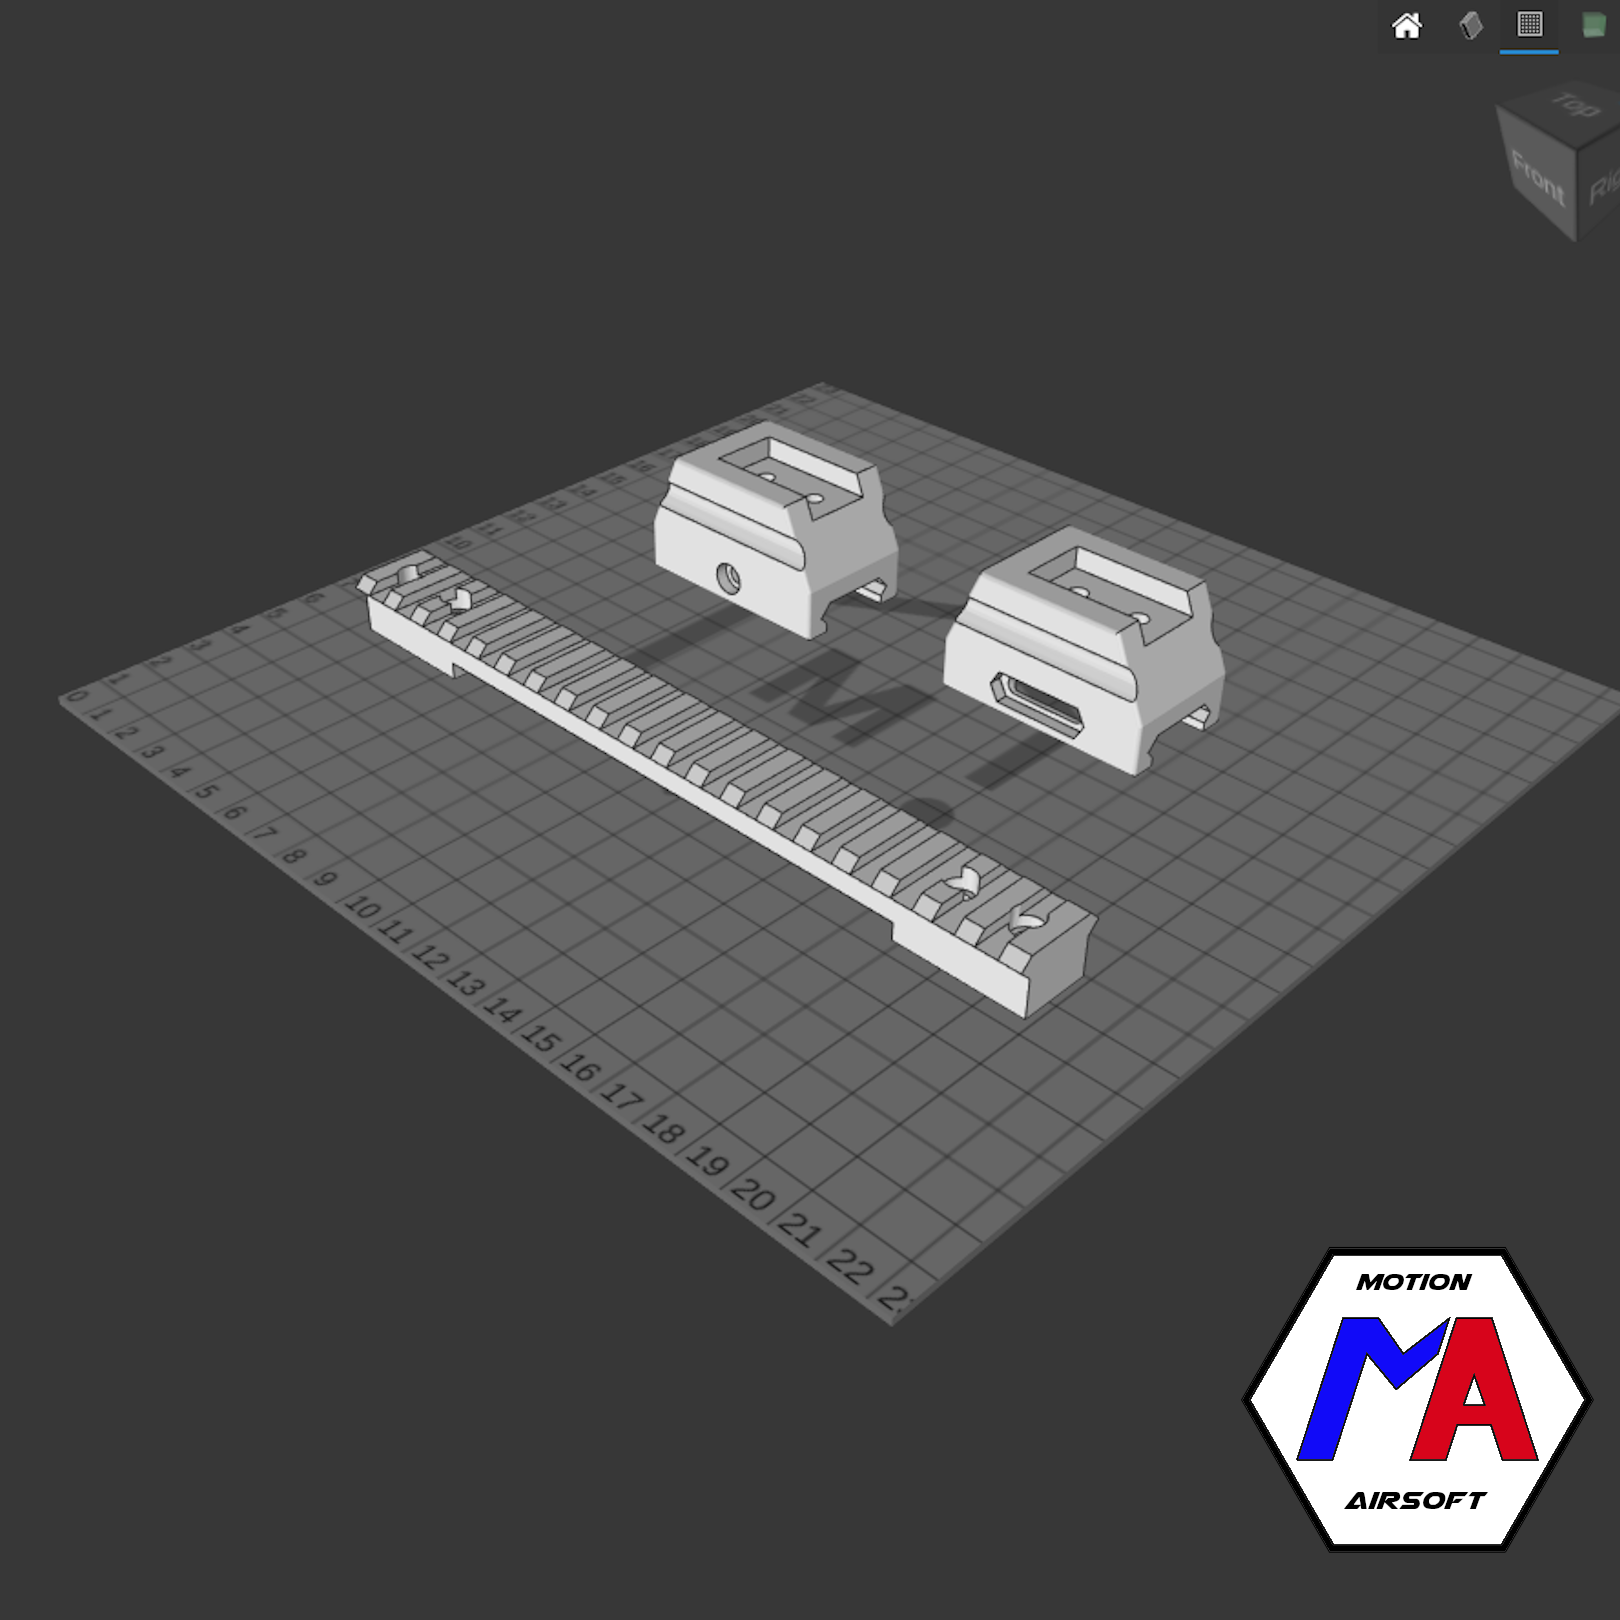Image resolution: width=1620 pixels, height=1620 pixels.
Task: Click grid ruler label 20
Action: (x=752, y=1194)
